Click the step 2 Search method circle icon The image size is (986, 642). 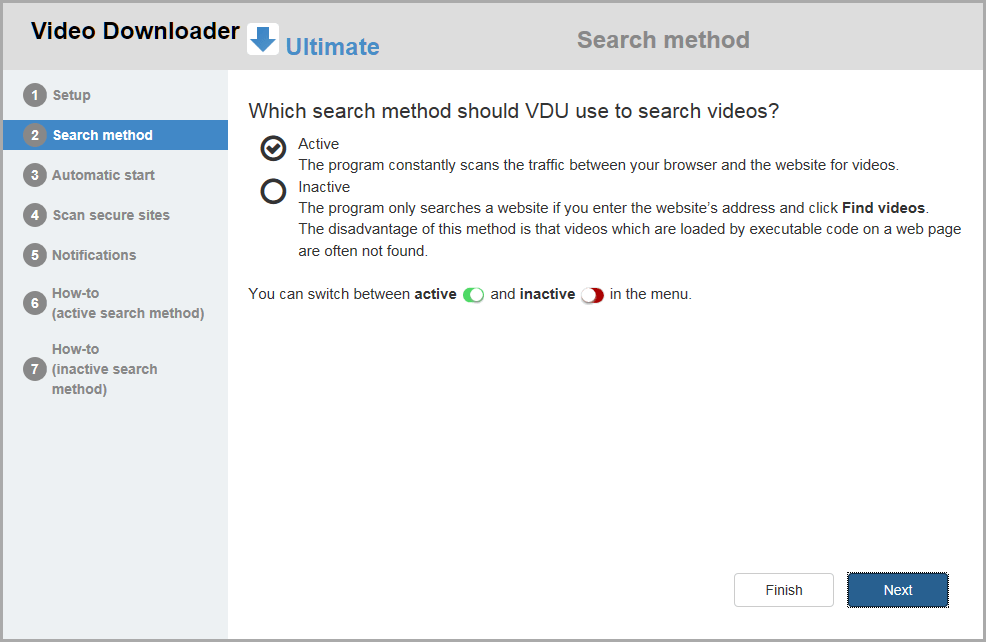34,135
